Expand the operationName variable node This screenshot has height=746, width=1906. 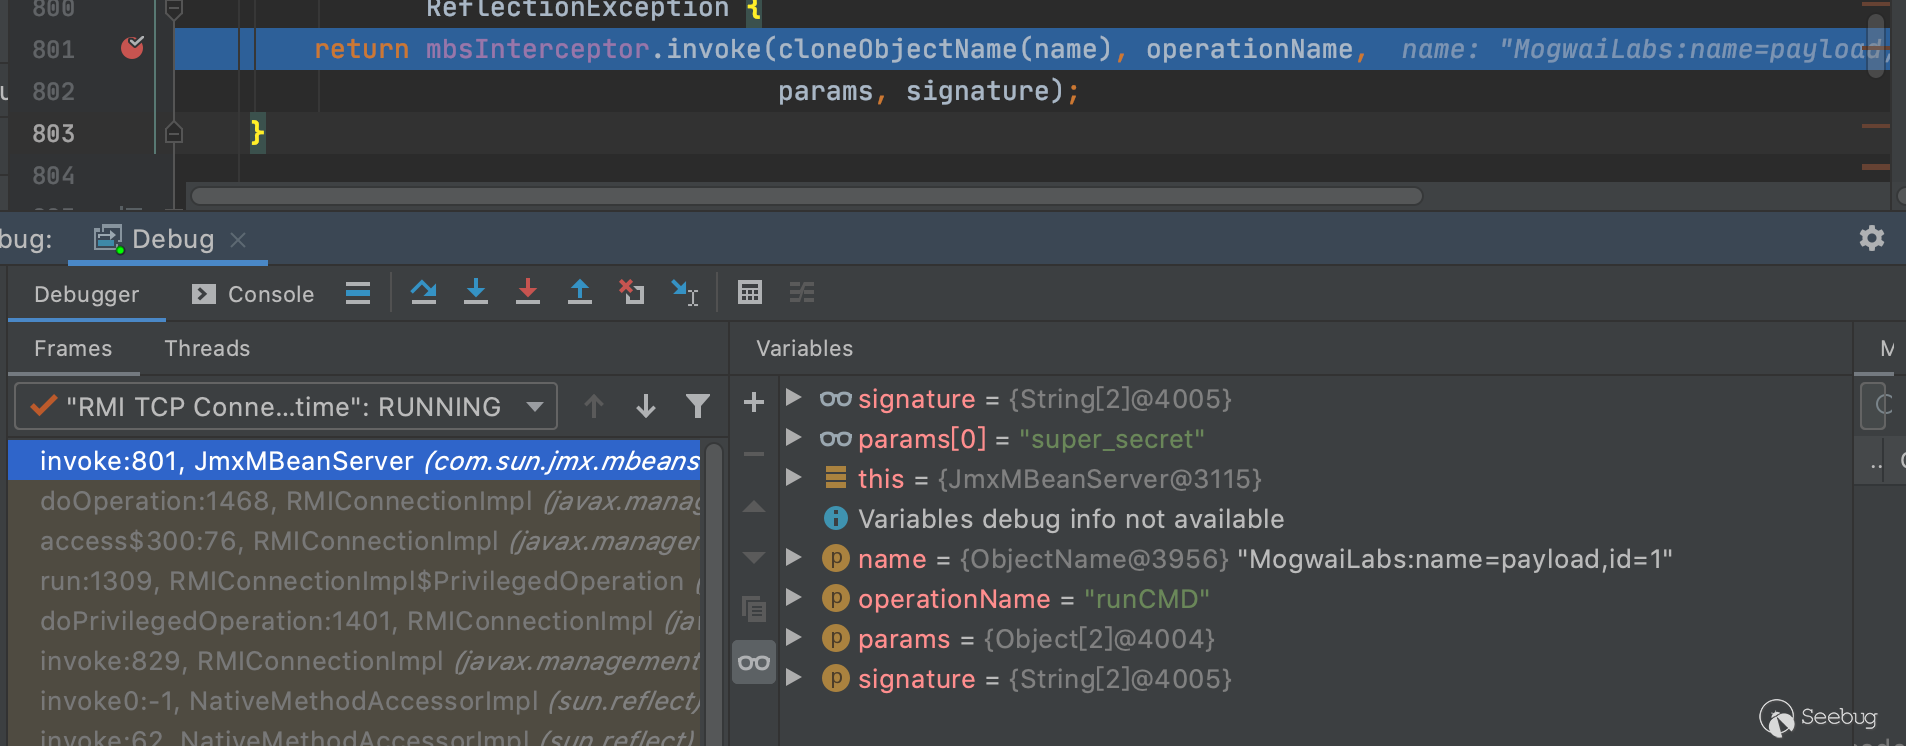coord(794,598)
